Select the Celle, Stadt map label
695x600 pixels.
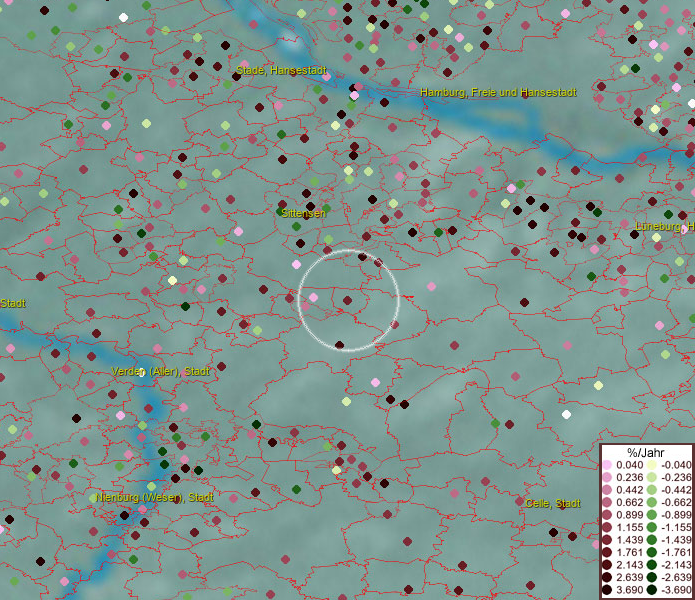(x=553, y=503)
